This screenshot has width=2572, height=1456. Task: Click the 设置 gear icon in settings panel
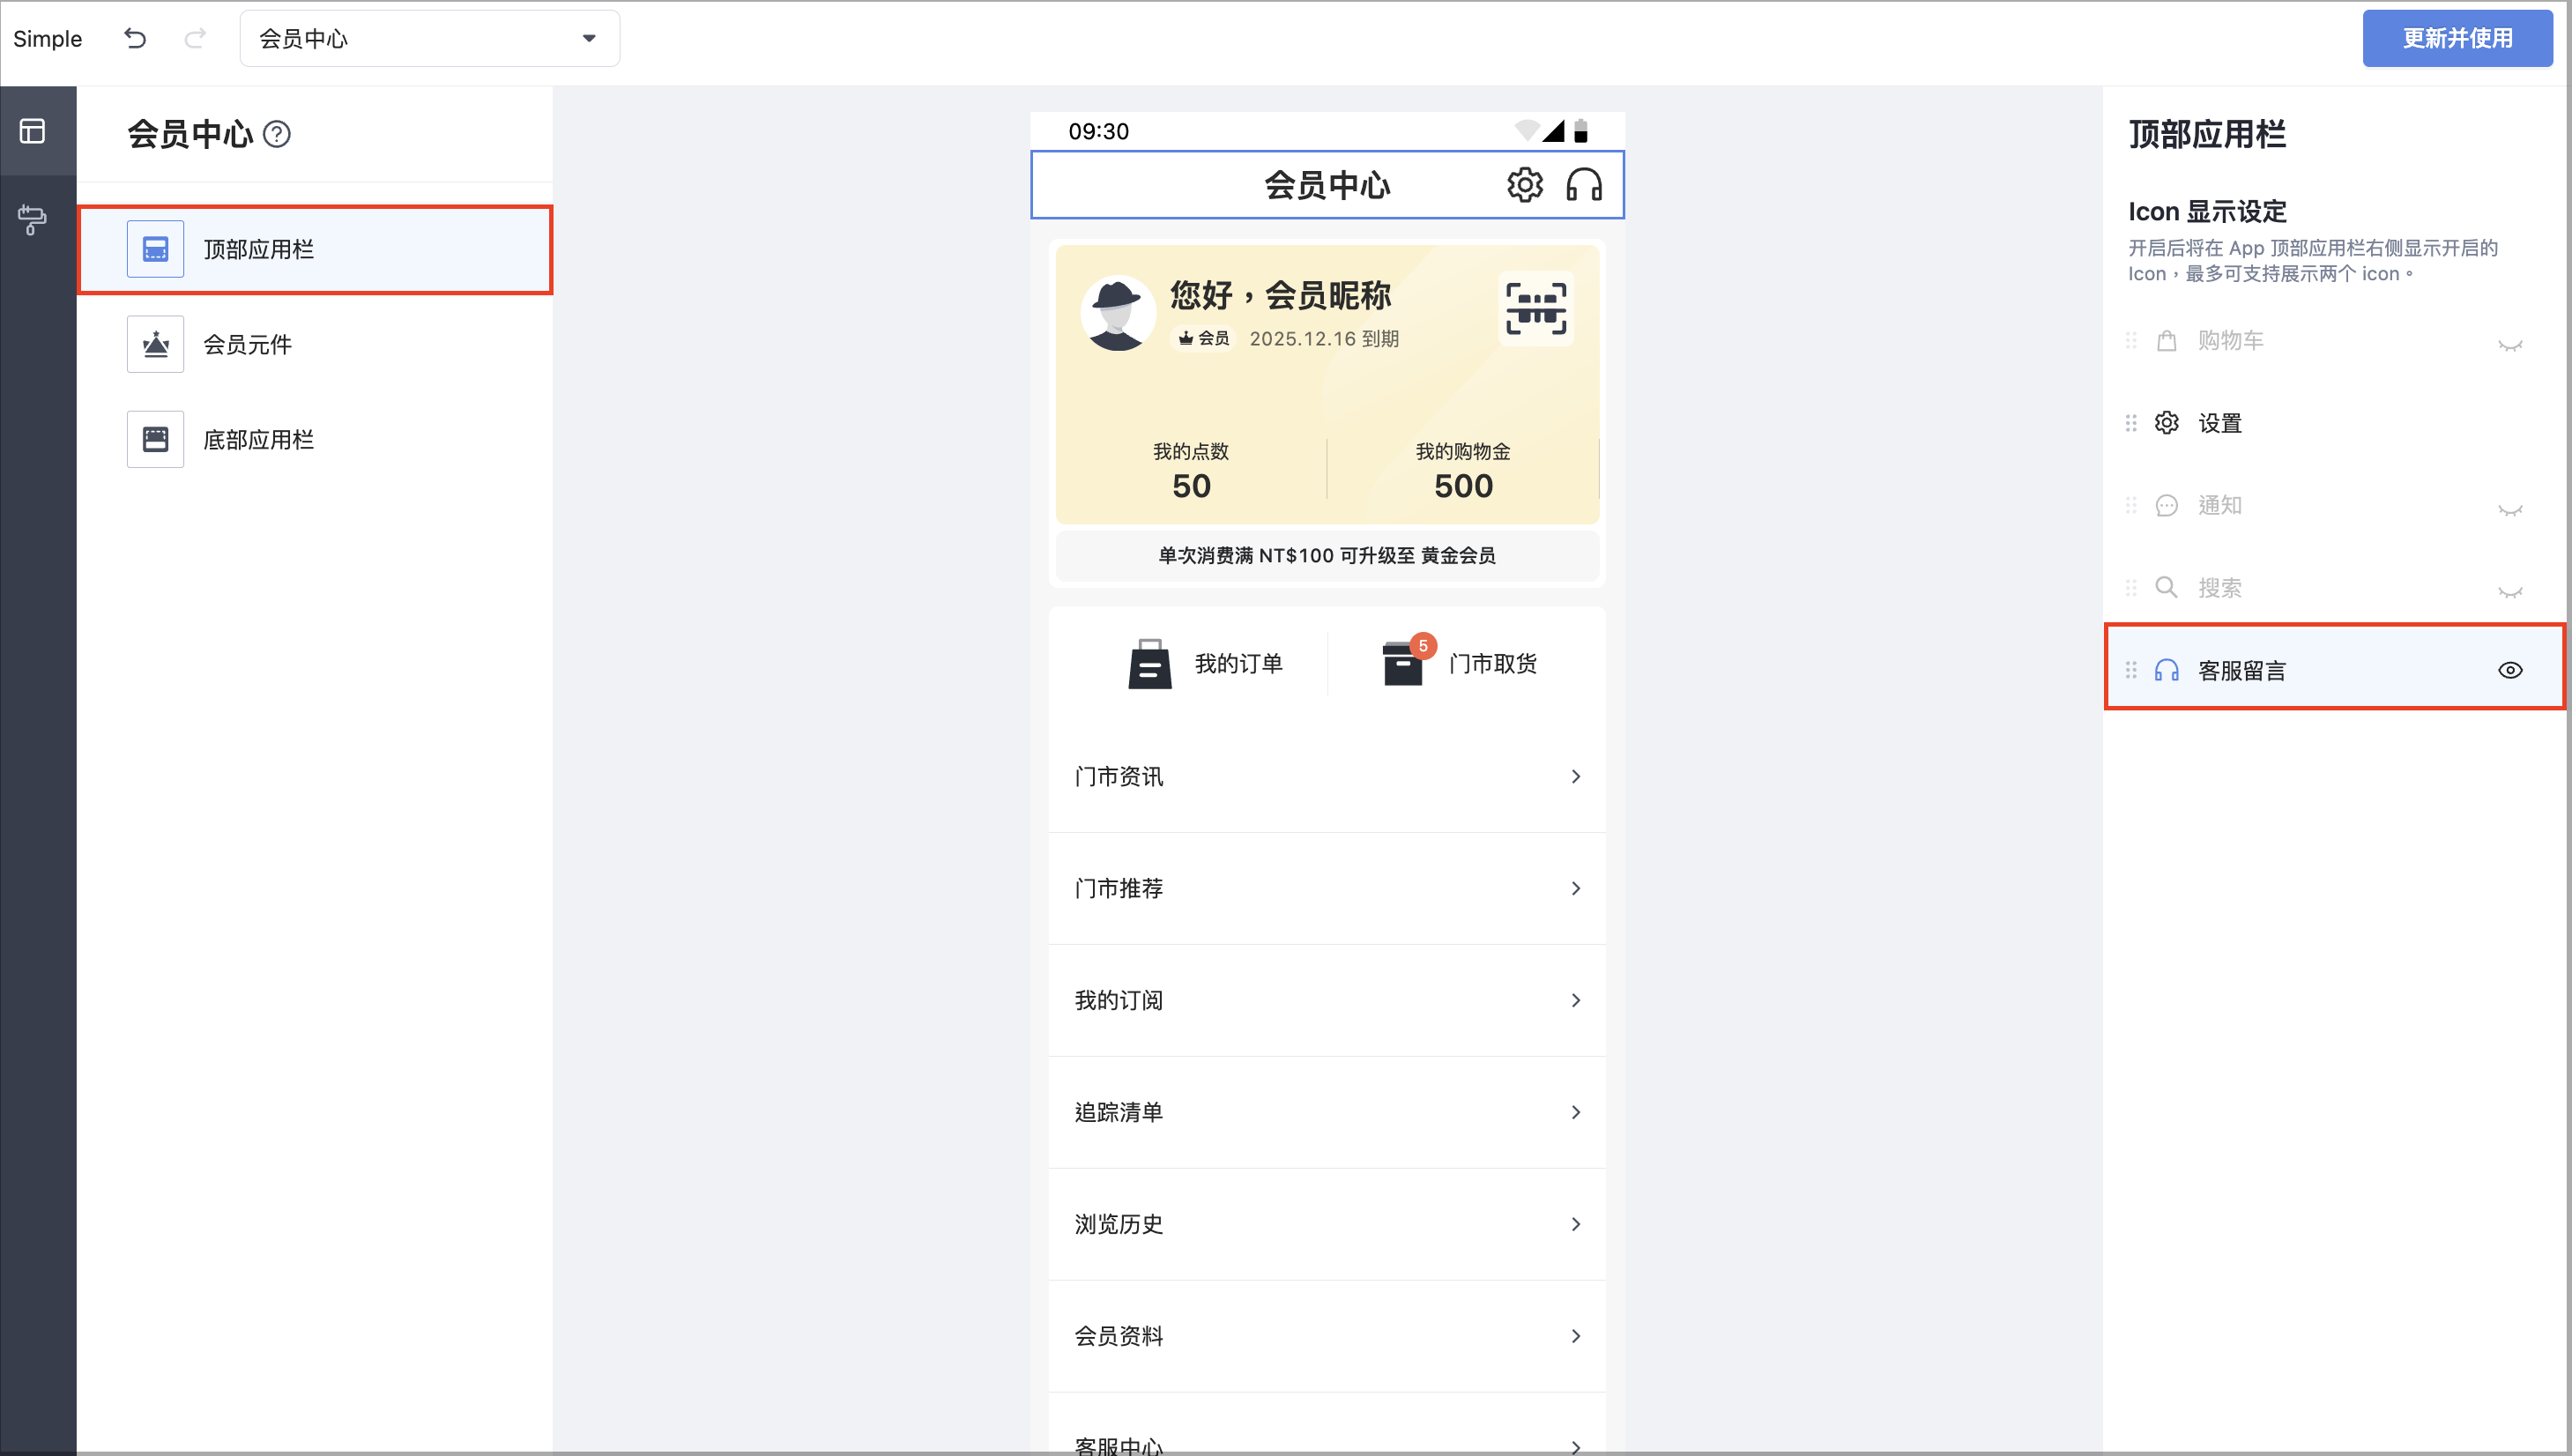pyautogui.click(x=2166, y=423)
